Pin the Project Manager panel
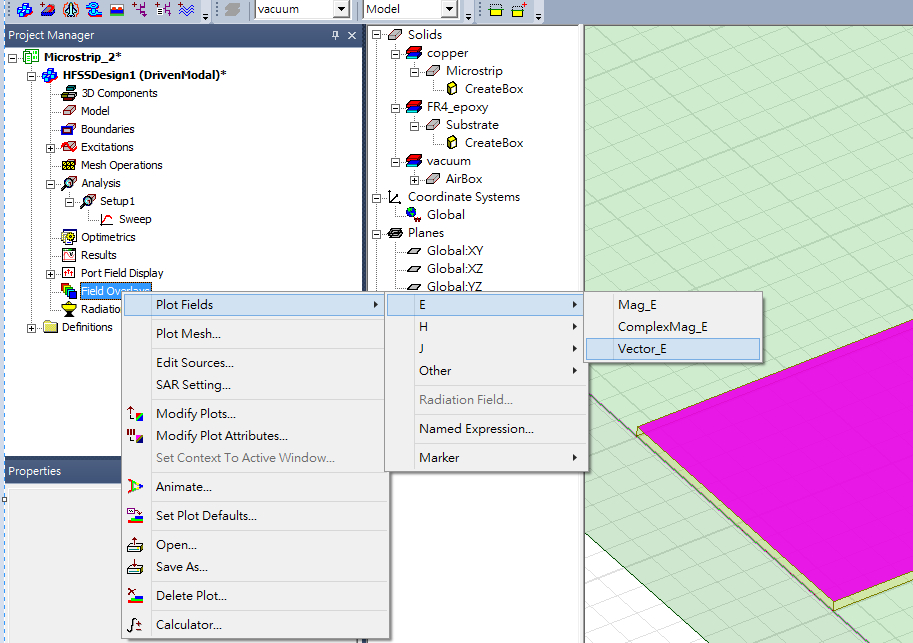The width and height of the screenshot is (913, 643). coord(335,36)
